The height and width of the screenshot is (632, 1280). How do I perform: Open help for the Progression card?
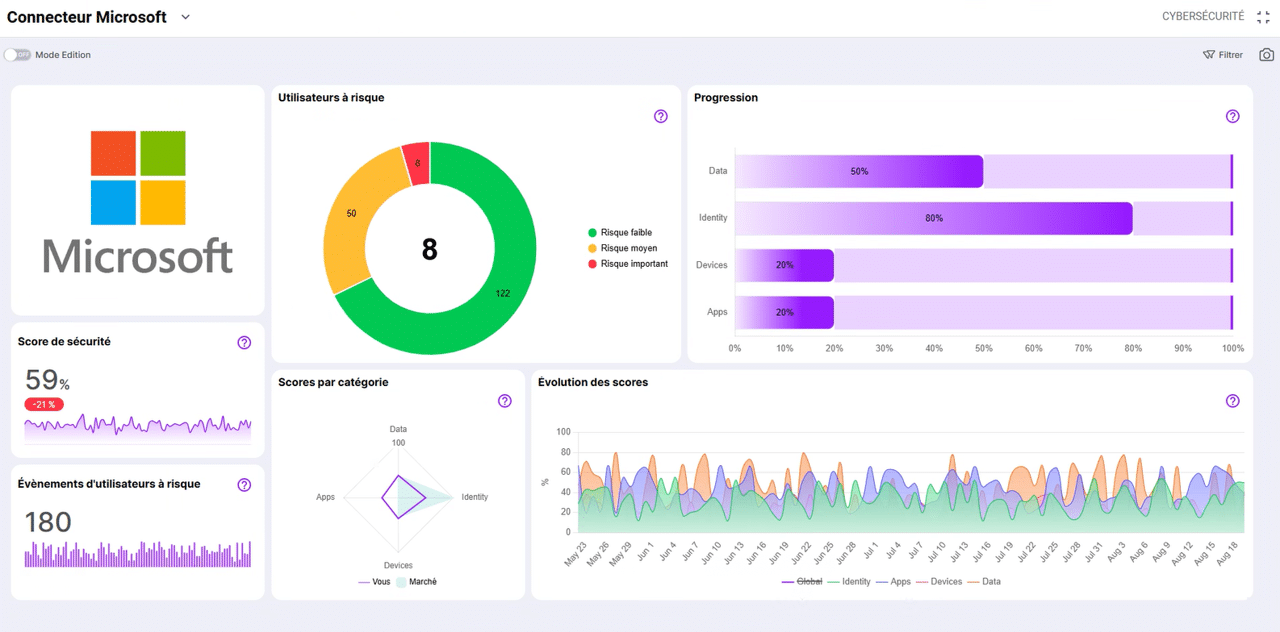1233,116
